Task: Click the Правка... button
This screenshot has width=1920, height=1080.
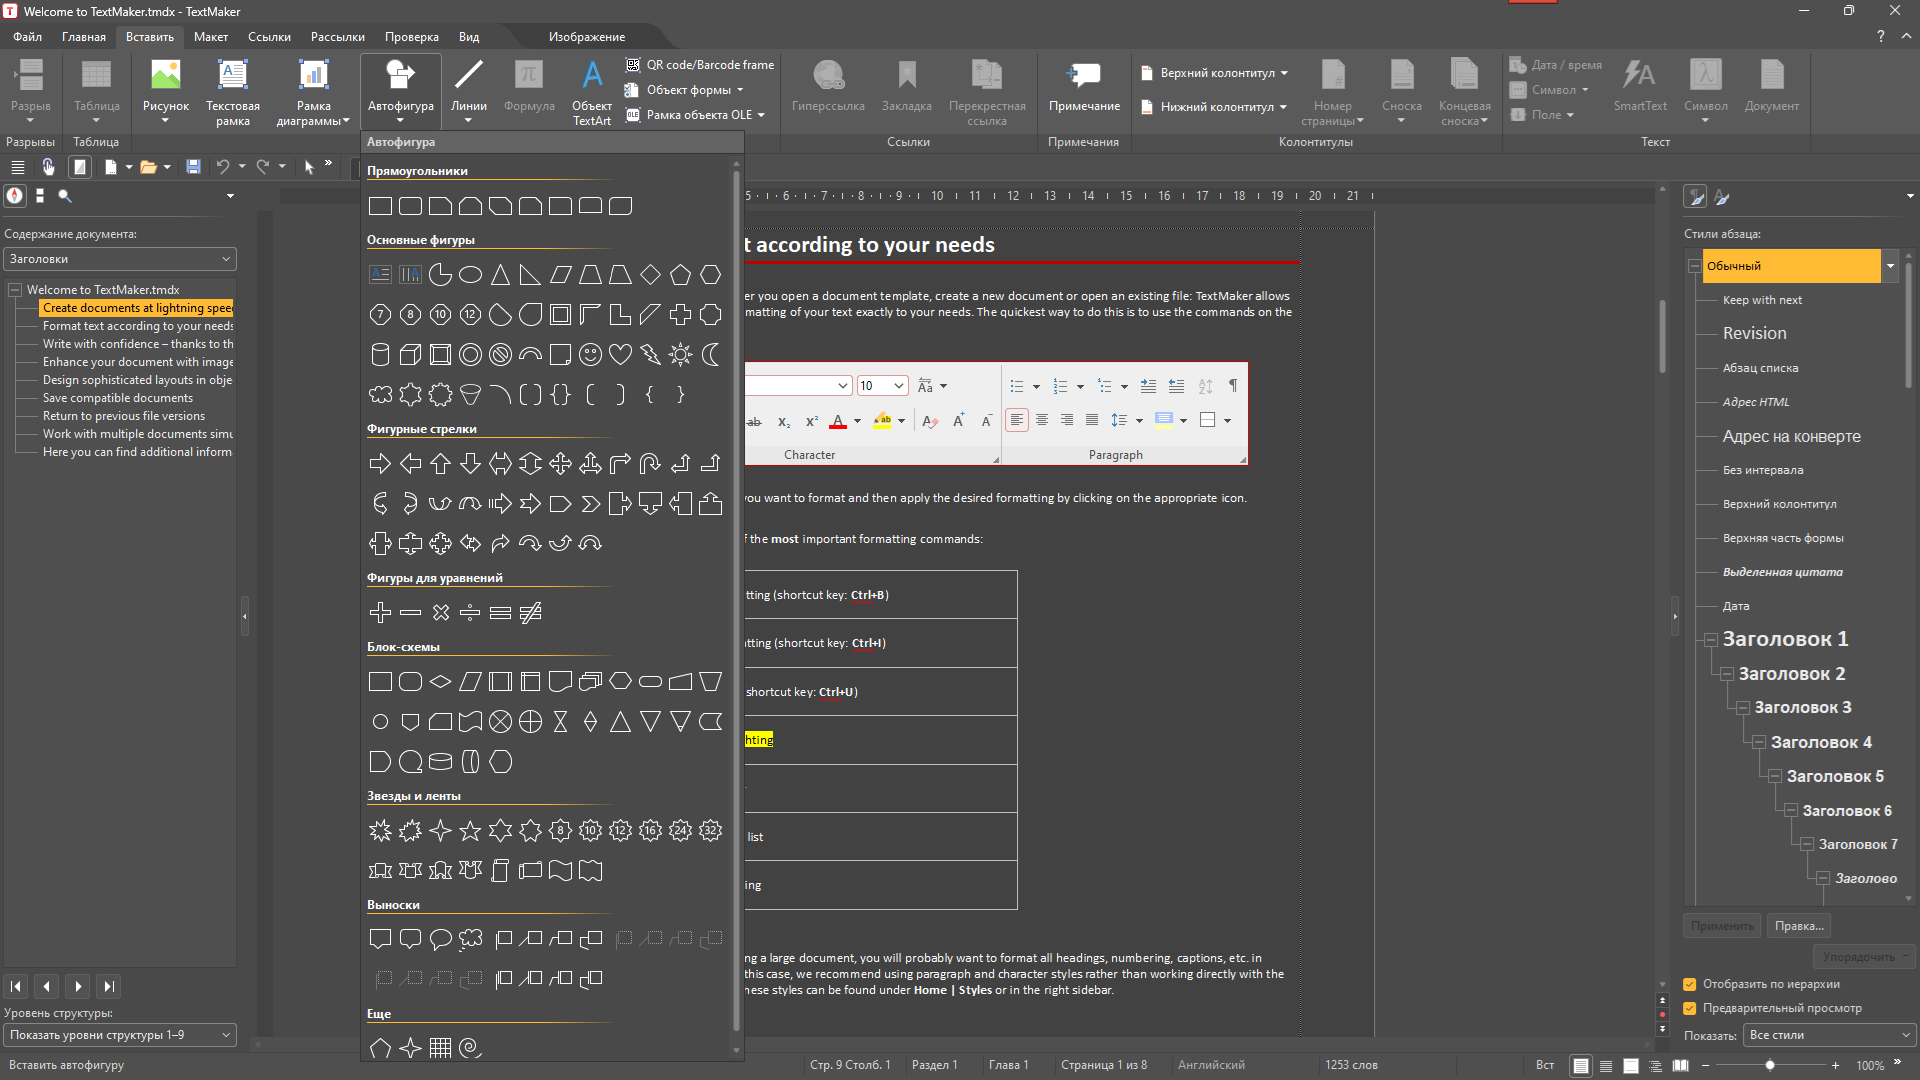Action: (1799, 926)
